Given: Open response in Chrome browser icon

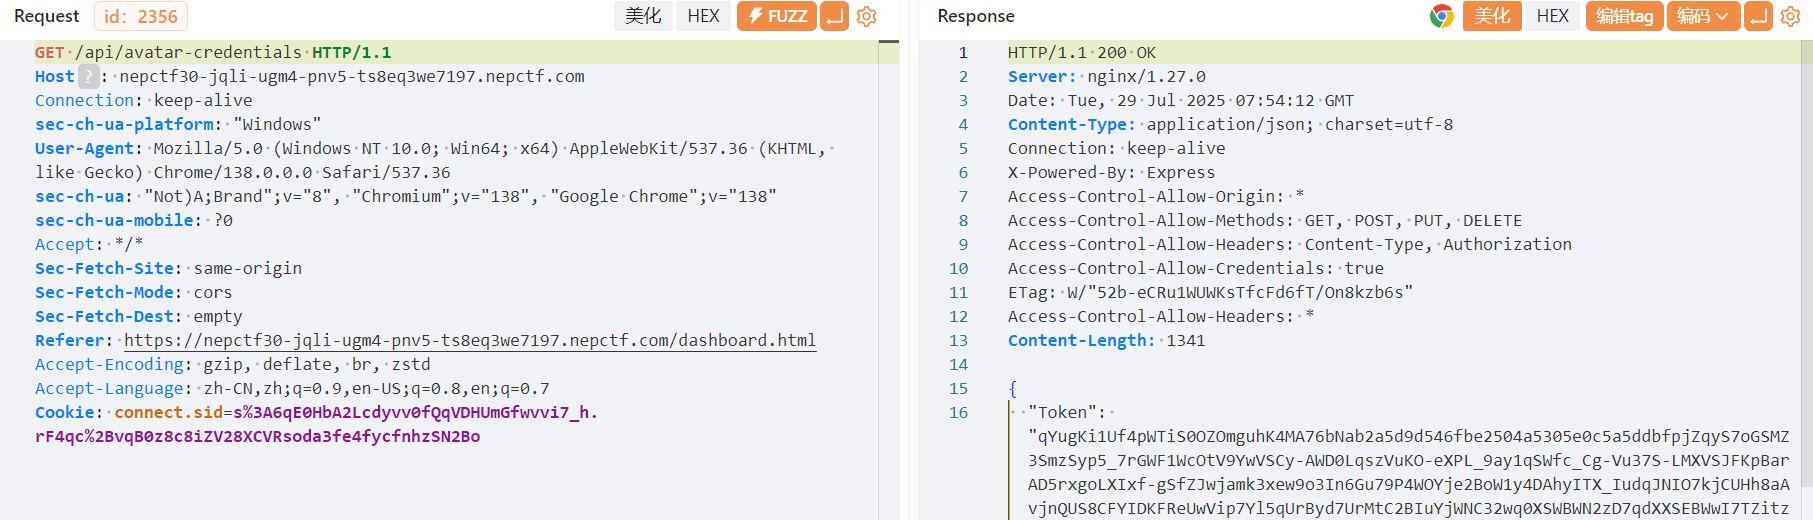Looking at the screenshot, I should (x=1441, y=16).
